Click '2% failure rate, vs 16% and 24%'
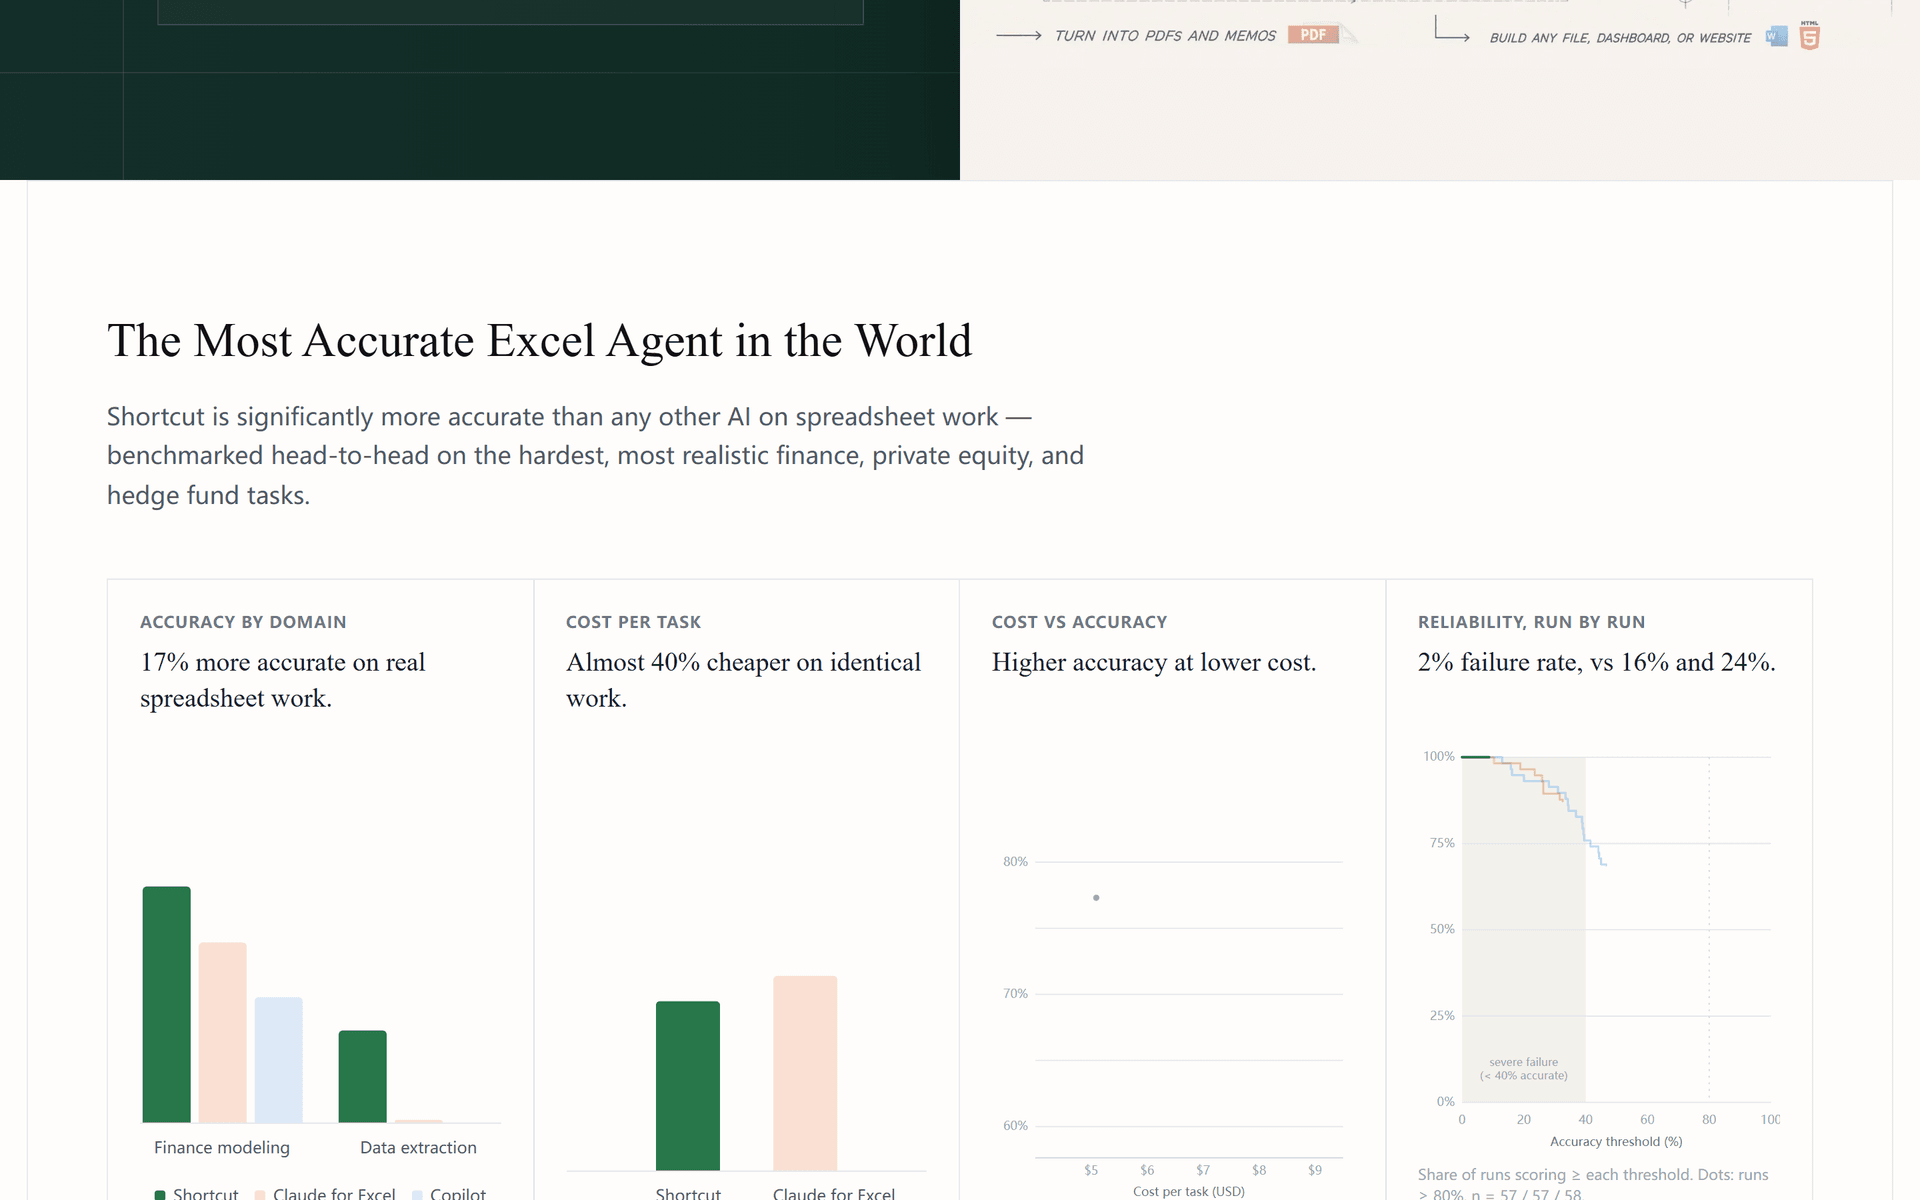 pos(1596,662)
